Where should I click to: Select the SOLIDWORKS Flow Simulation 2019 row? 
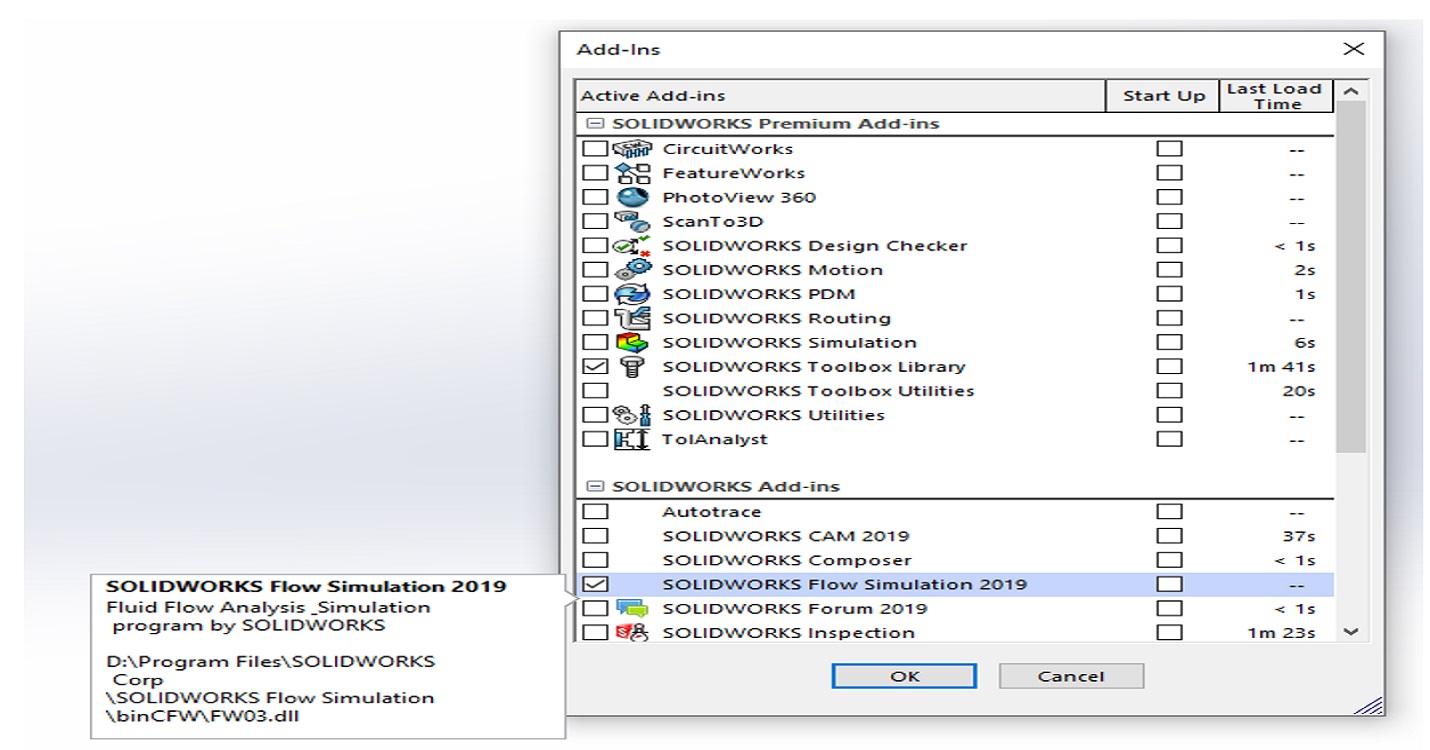point(955,584)
